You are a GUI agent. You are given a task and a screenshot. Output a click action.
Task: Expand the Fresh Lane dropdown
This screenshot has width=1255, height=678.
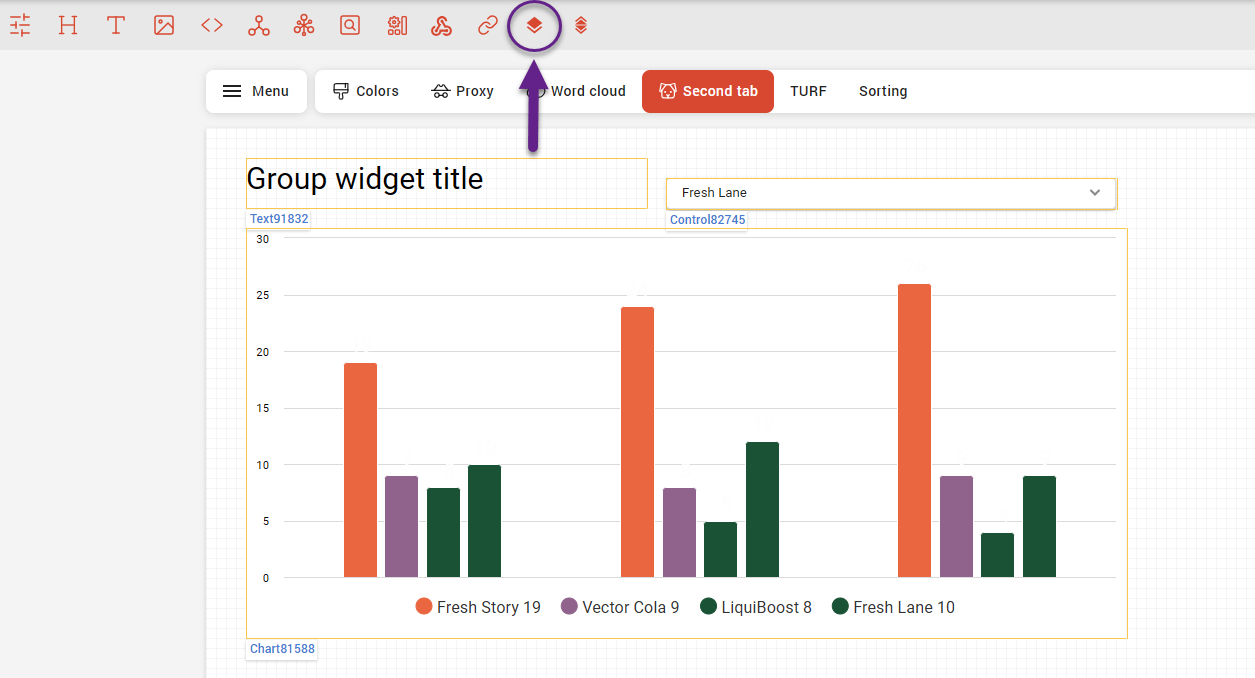(890, 193)
